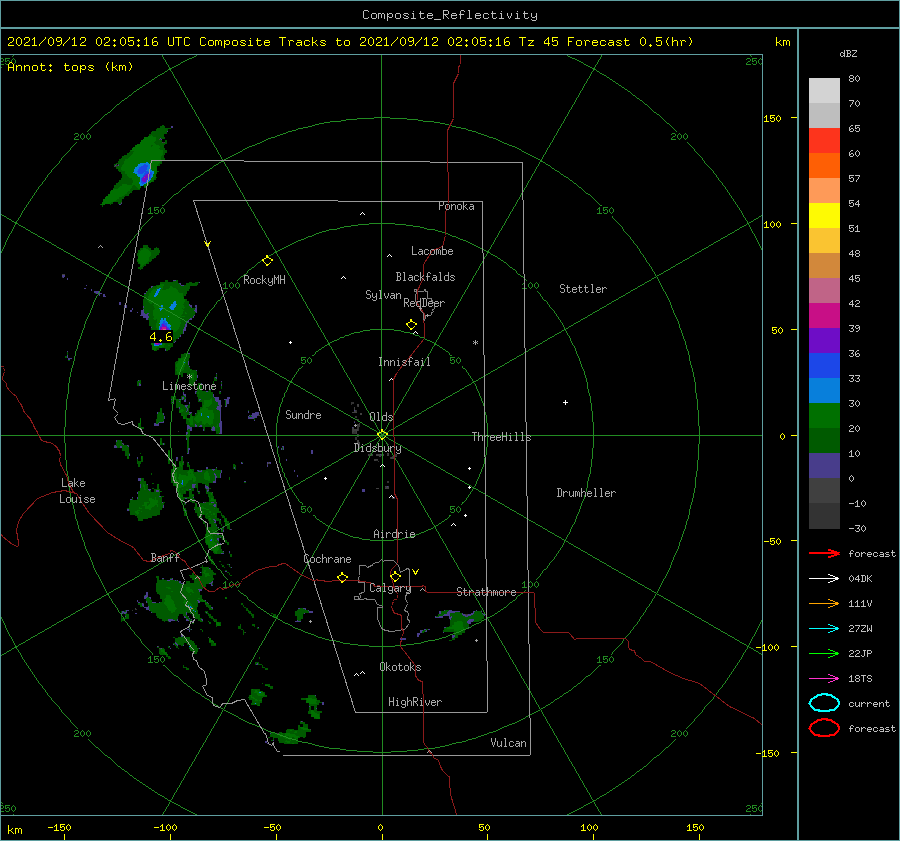
Task: Click the red forecast arrow in legend
Action: (824, 553)
